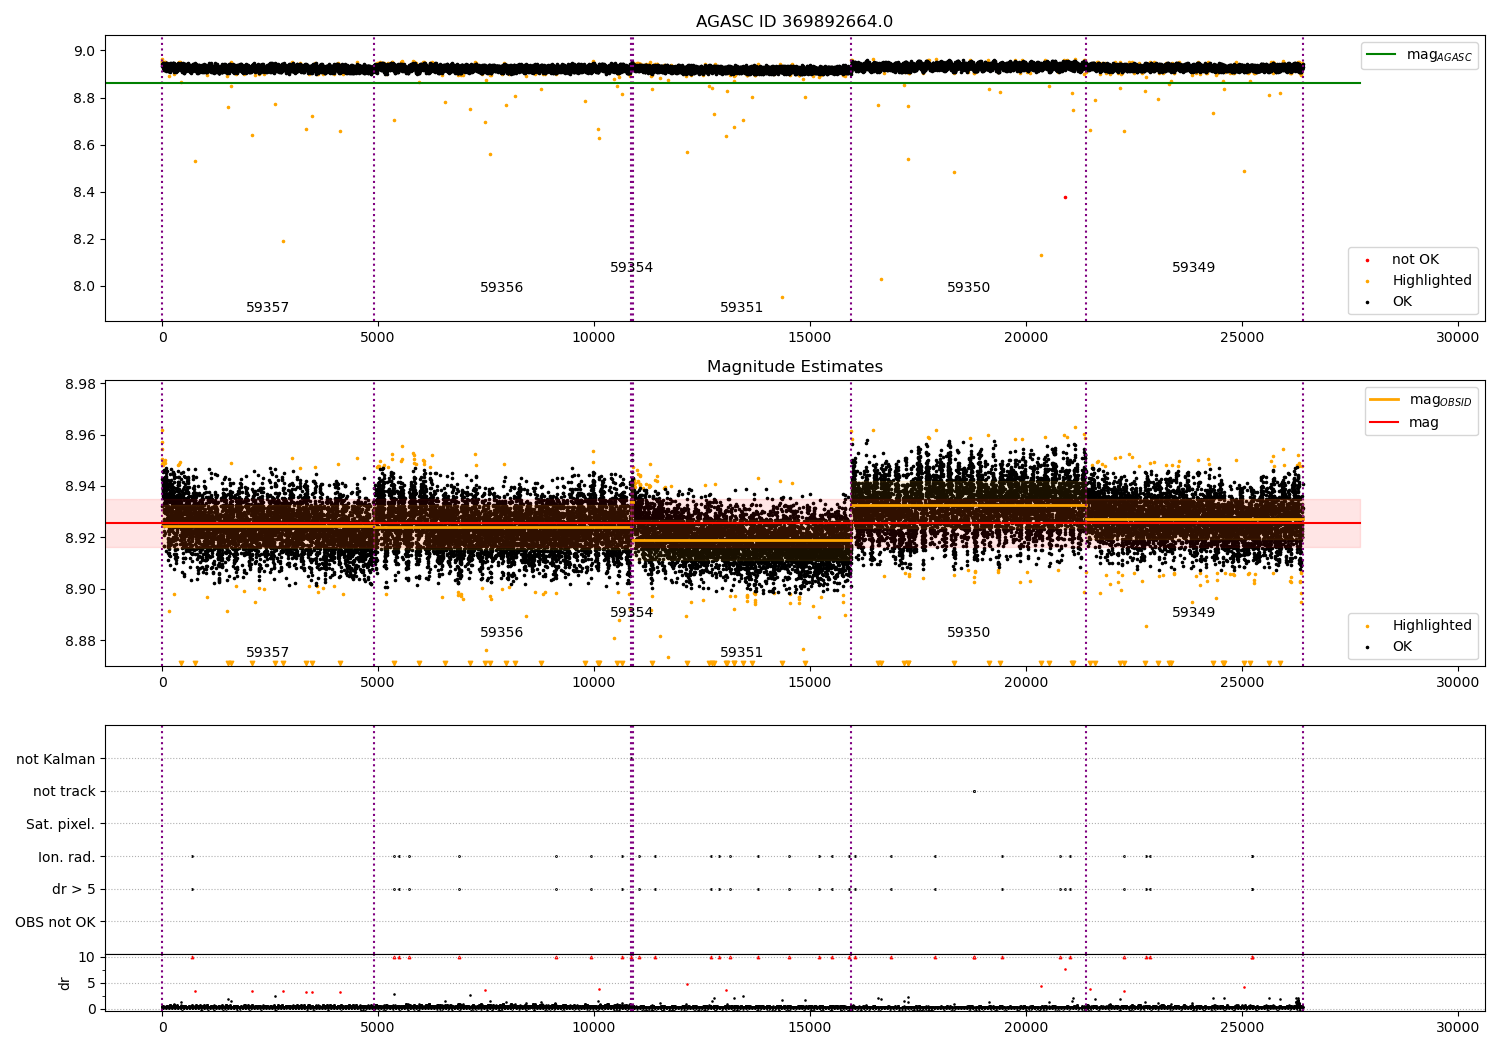
Task: Click the 8.88 y-axis tick label
Action: click(x=80, y=641)
